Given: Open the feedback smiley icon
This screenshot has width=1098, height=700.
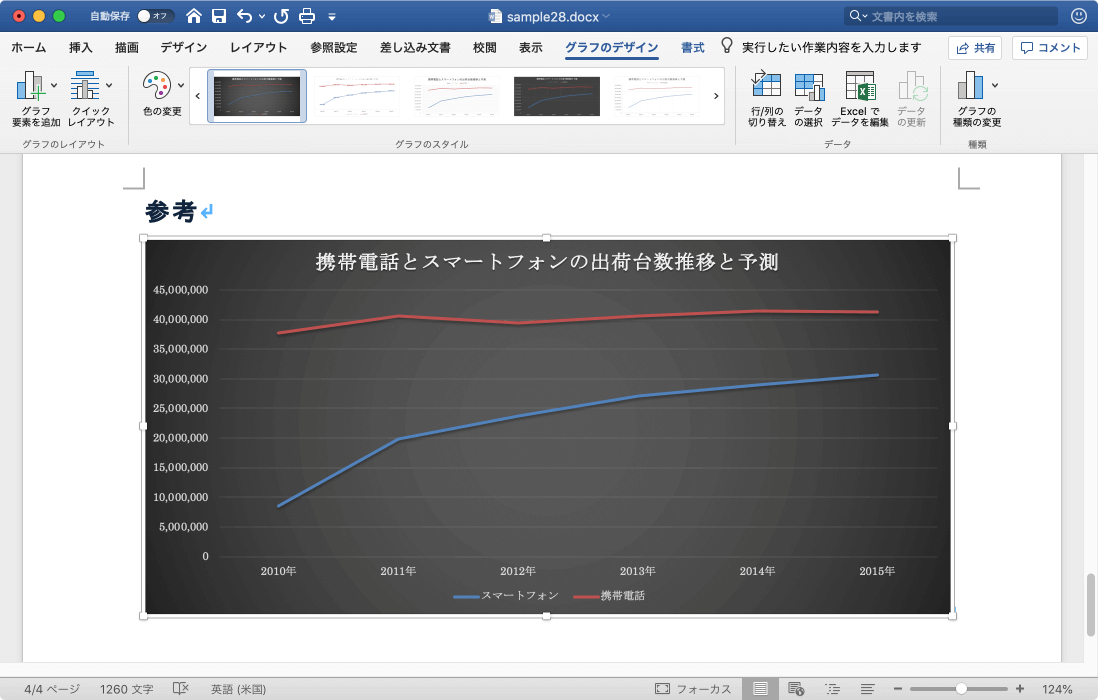Looking at the screenshot, I should tap(1078, 15).
